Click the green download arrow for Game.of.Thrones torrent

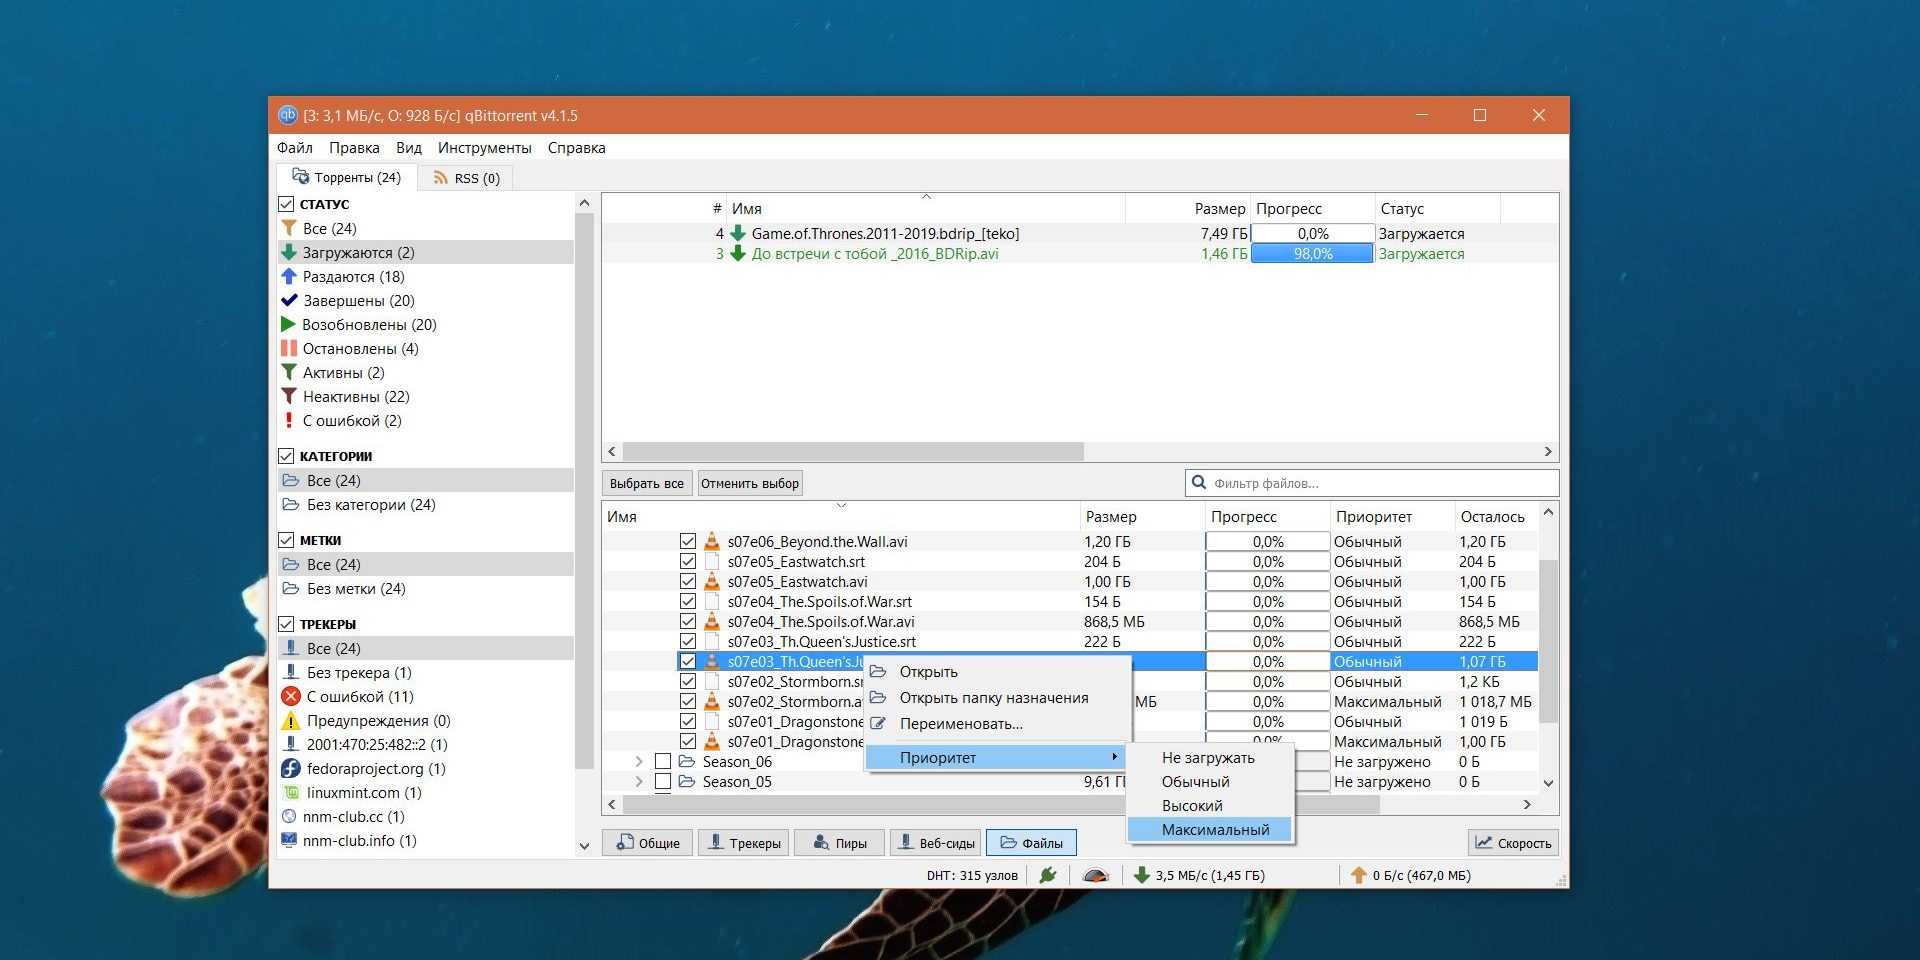coord(738,234)
